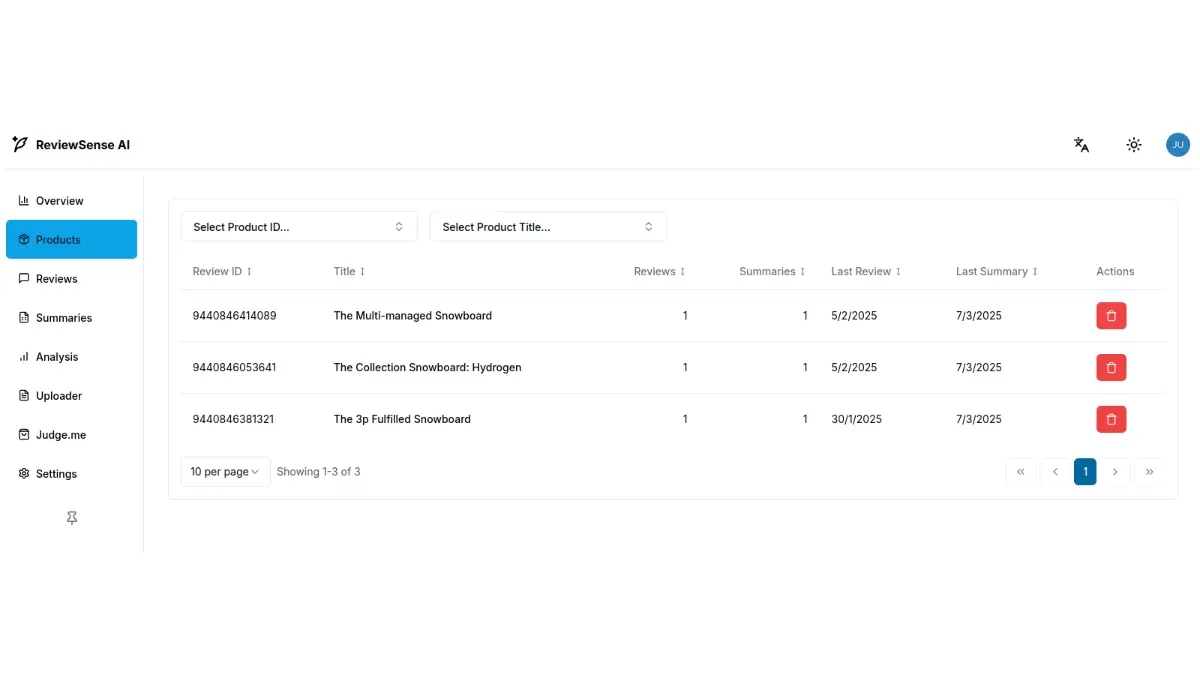The height and width of the screenshot is (675, 1200).
Task: Open the Select Product Title dropdown
Action: [548, 227]
